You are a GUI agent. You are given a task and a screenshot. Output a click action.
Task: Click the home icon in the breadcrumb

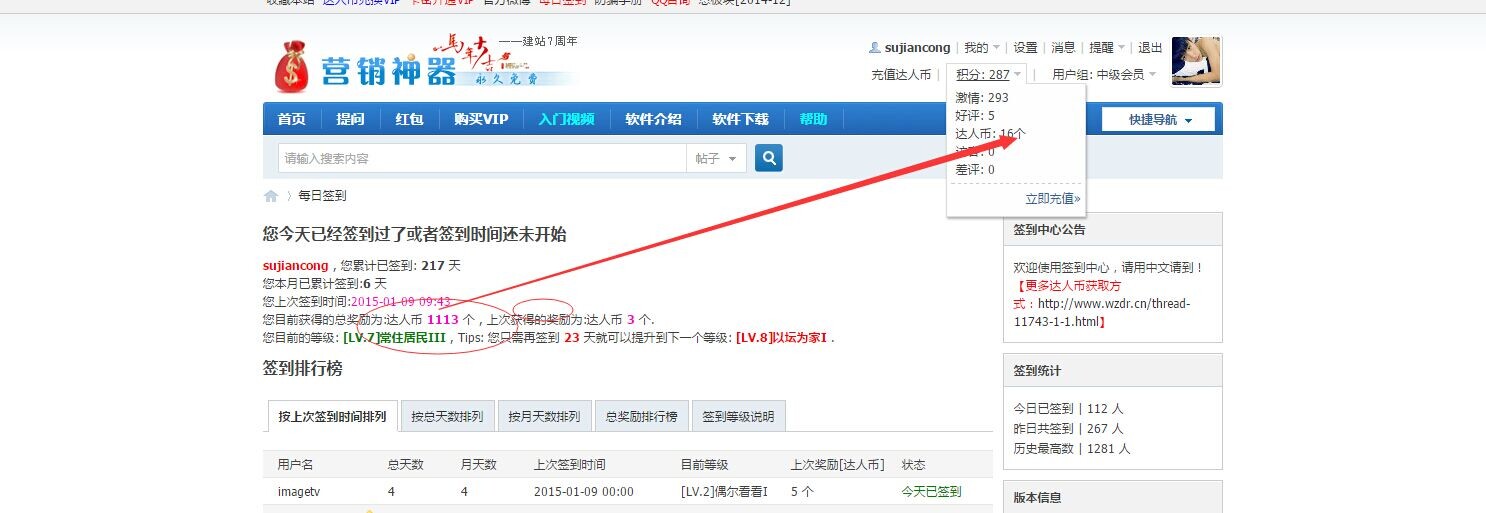point(271,196)
